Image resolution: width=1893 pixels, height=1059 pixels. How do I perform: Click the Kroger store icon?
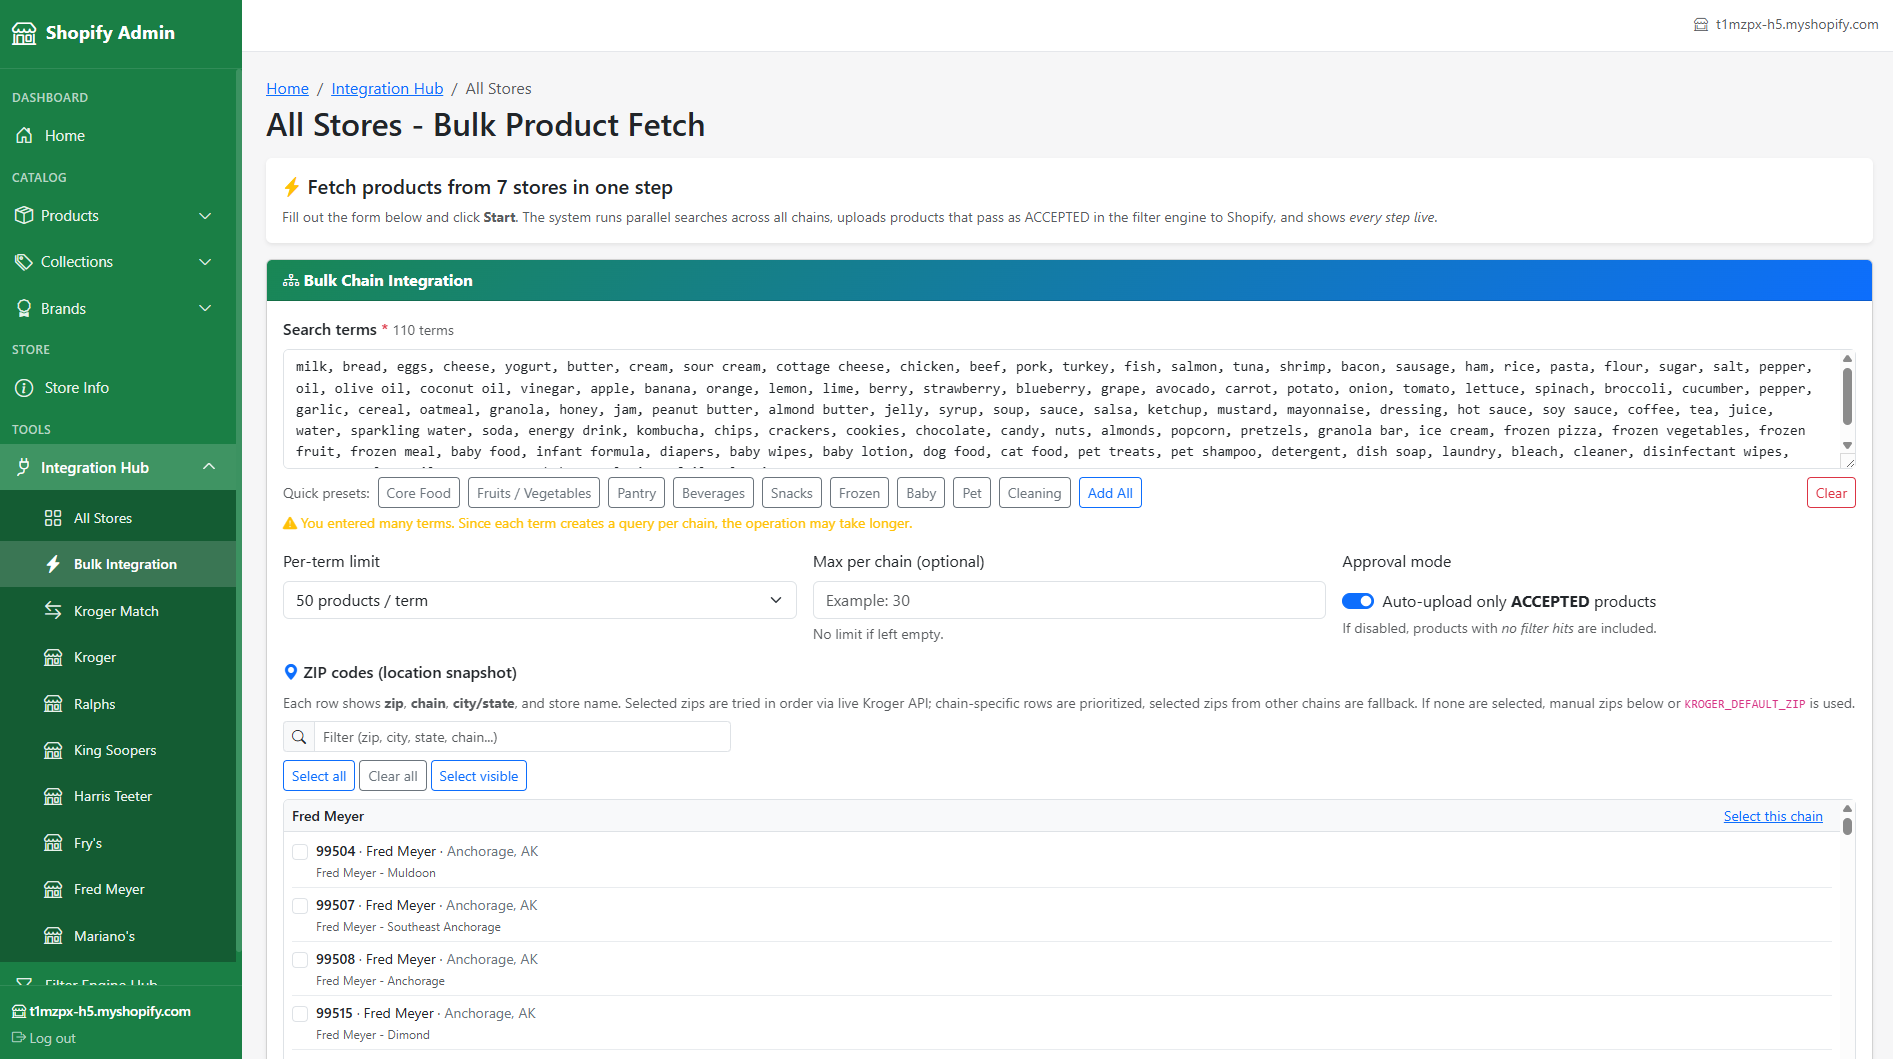coord(53,657)
